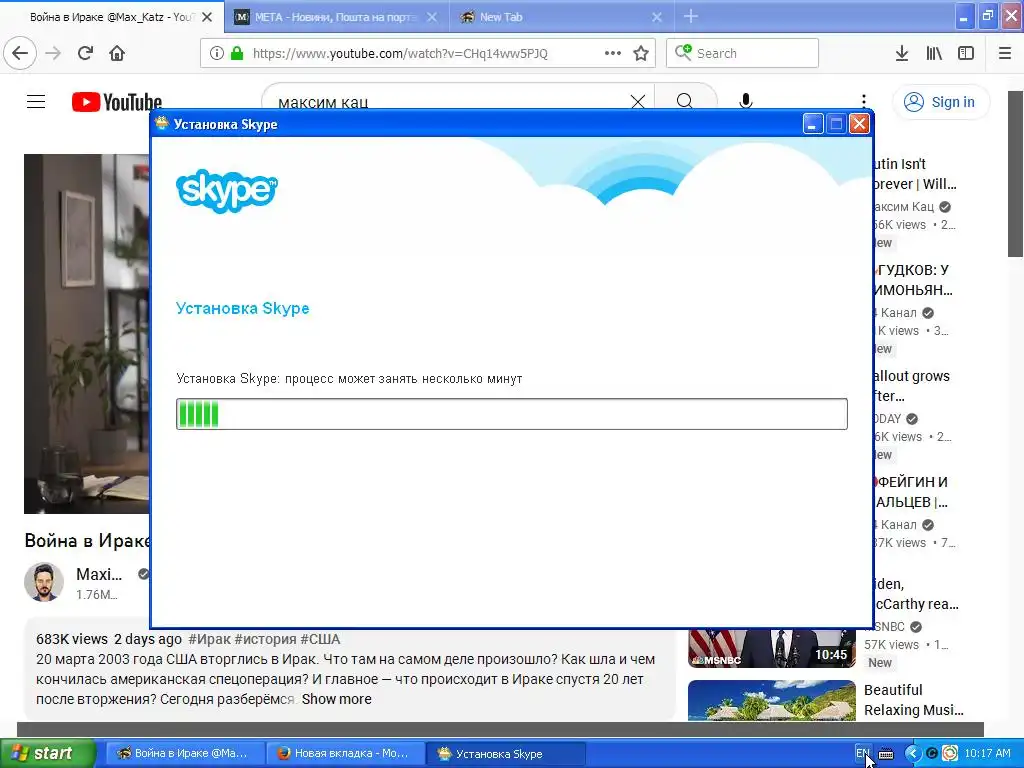Open the #история hashtag link

pos(265,639)
